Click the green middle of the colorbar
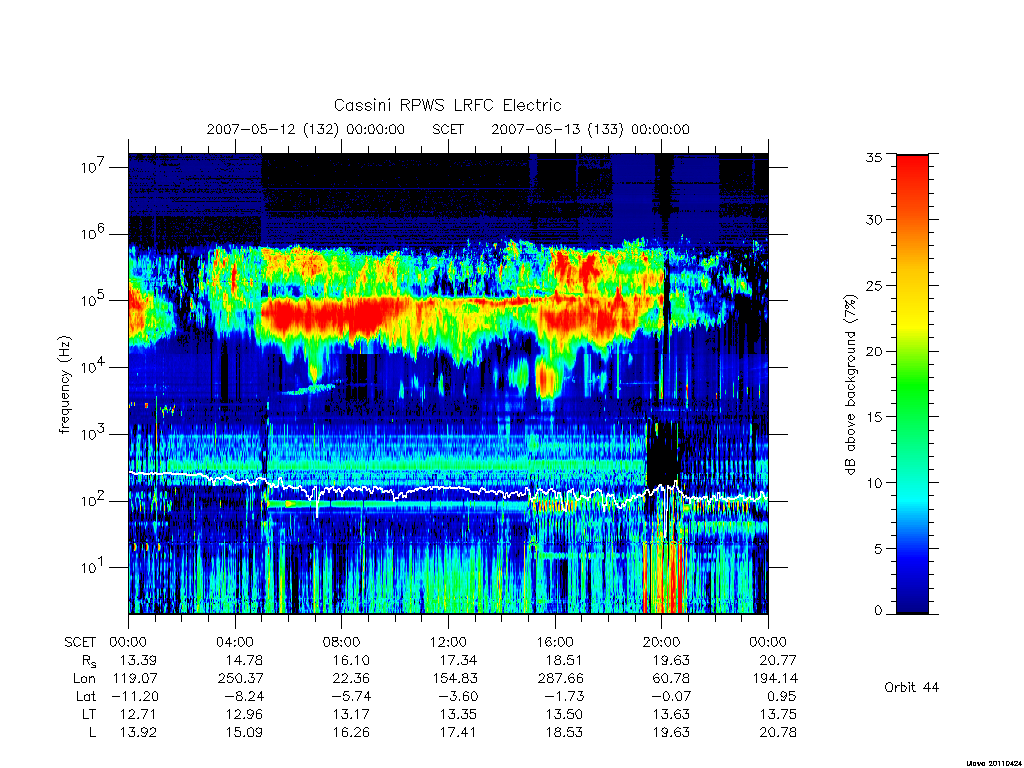 912,385
